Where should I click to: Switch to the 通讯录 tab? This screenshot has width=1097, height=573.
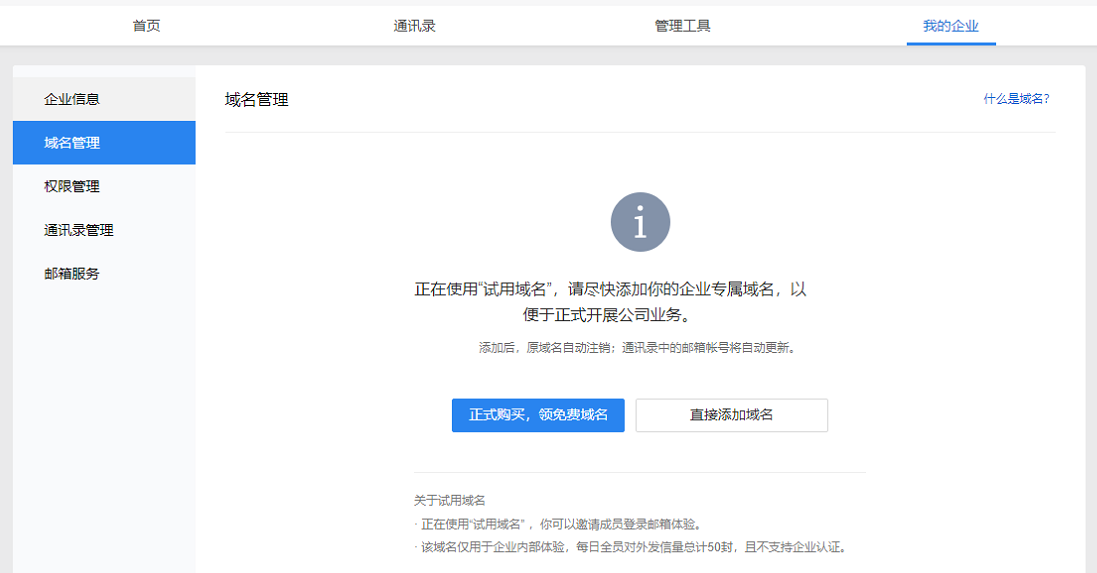[x=414, y=26]
